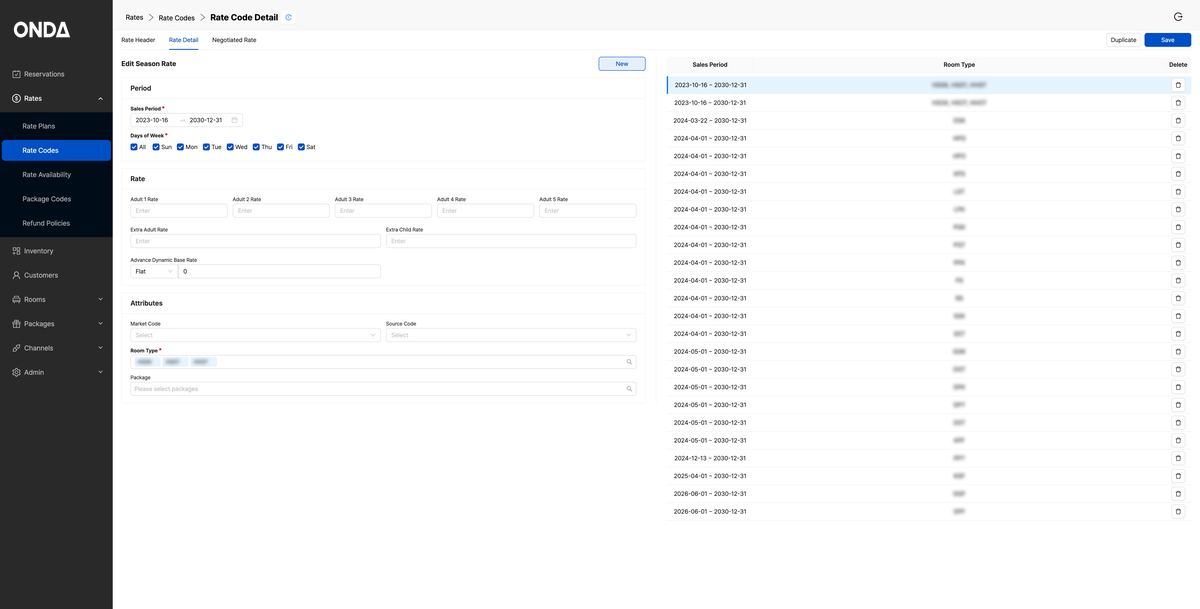Screen dimensions: 1200x609
Task: Switch to the Rate Header tab
Action: 138,40
